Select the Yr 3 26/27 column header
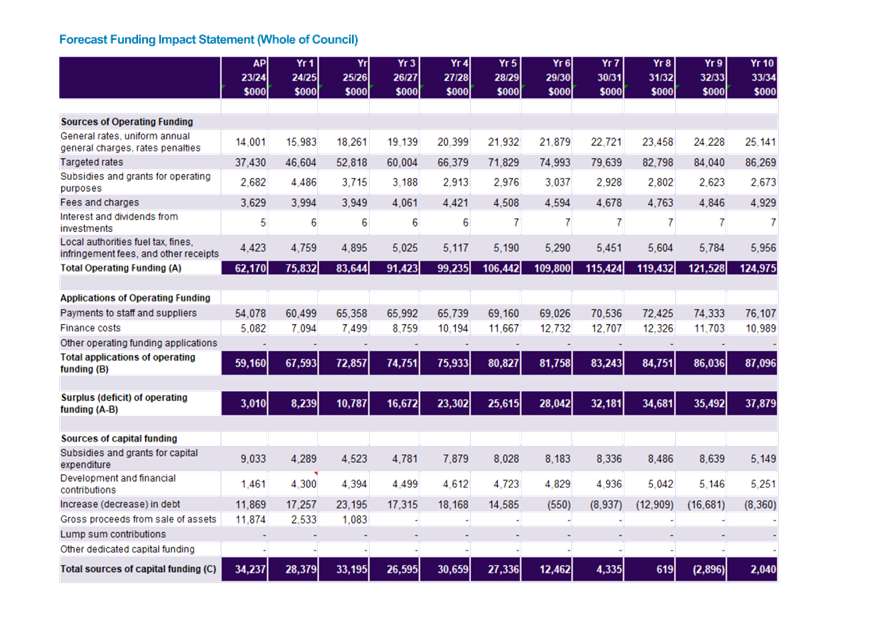 click(x=394, y=77)
